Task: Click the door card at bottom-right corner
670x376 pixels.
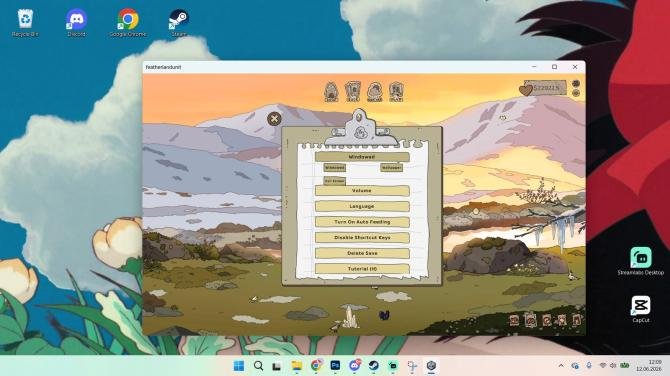Action: 577,320
